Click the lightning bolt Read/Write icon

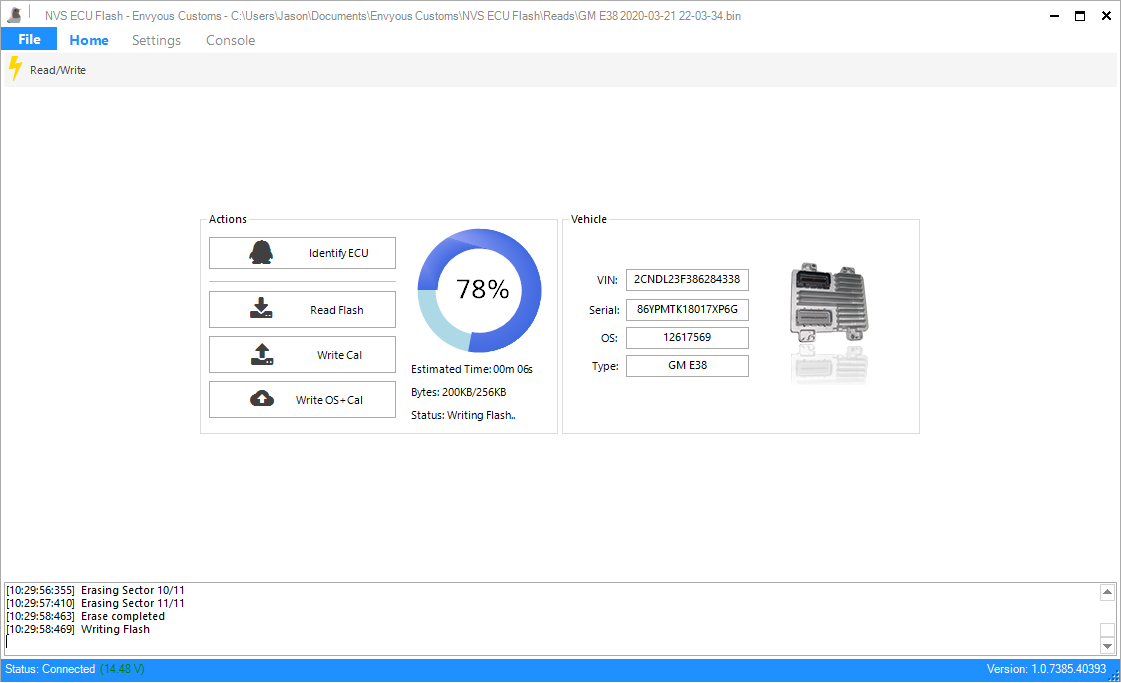15,69
